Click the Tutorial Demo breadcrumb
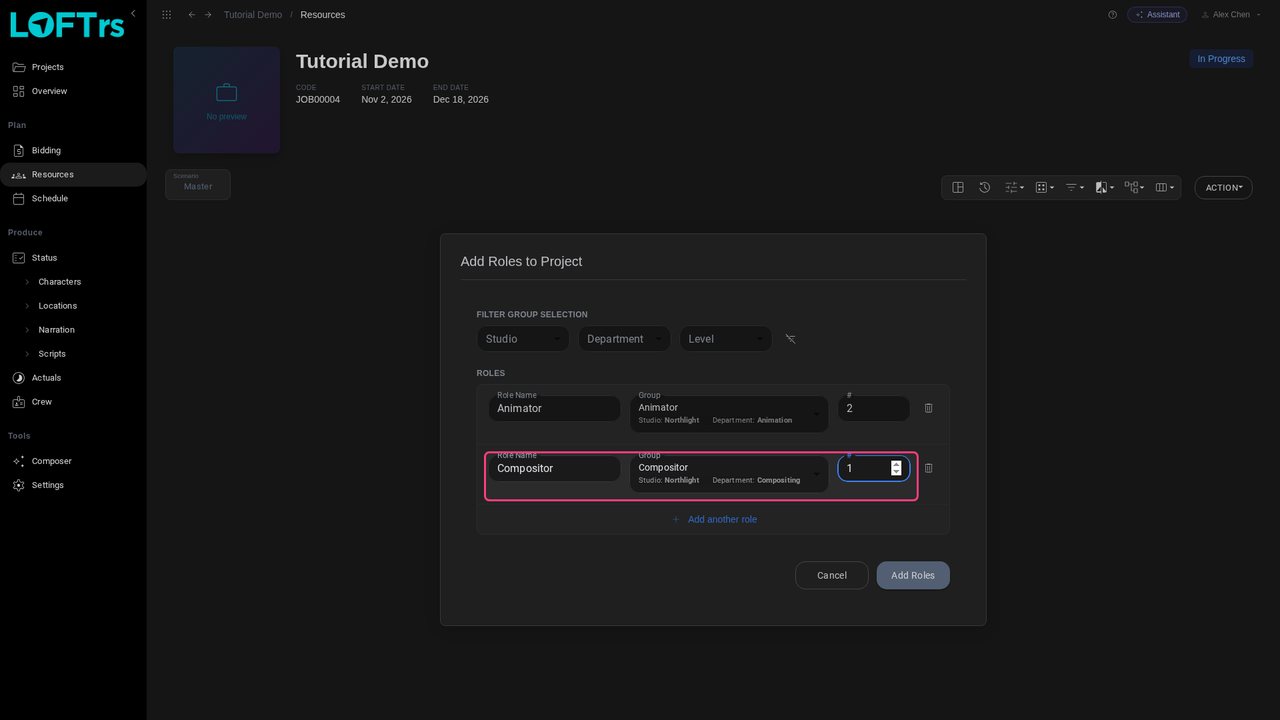Image resolution: width=1280 pixels, height=720 pixels. click(253, 15)
